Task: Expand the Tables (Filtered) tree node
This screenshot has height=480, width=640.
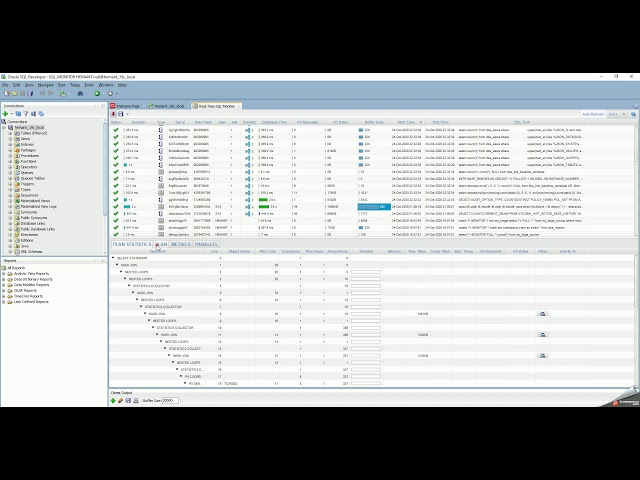Action: point(10,133)
